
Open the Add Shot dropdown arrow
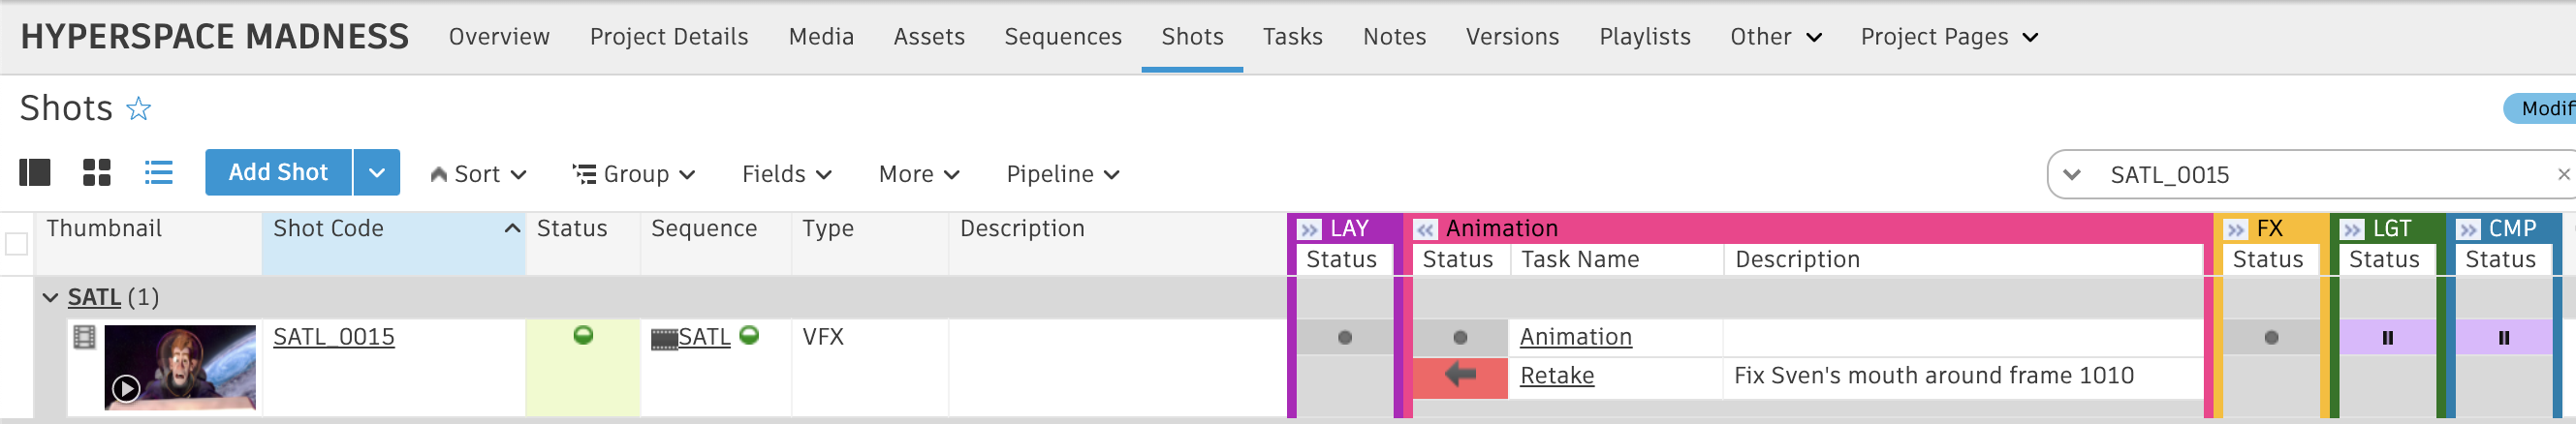(377, 173)
